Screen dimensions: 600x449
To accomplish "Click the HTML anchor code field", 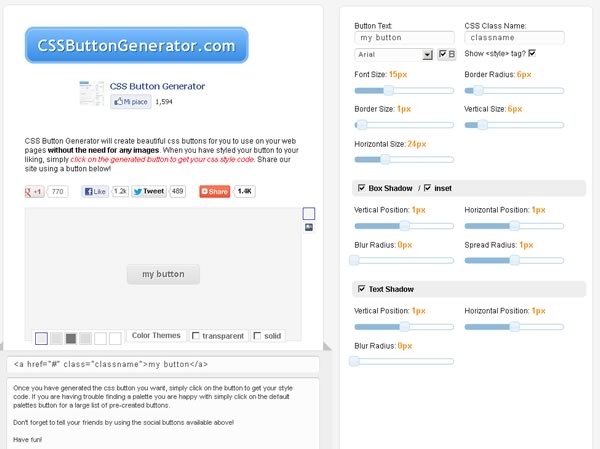I will click(x=163, y=364).
